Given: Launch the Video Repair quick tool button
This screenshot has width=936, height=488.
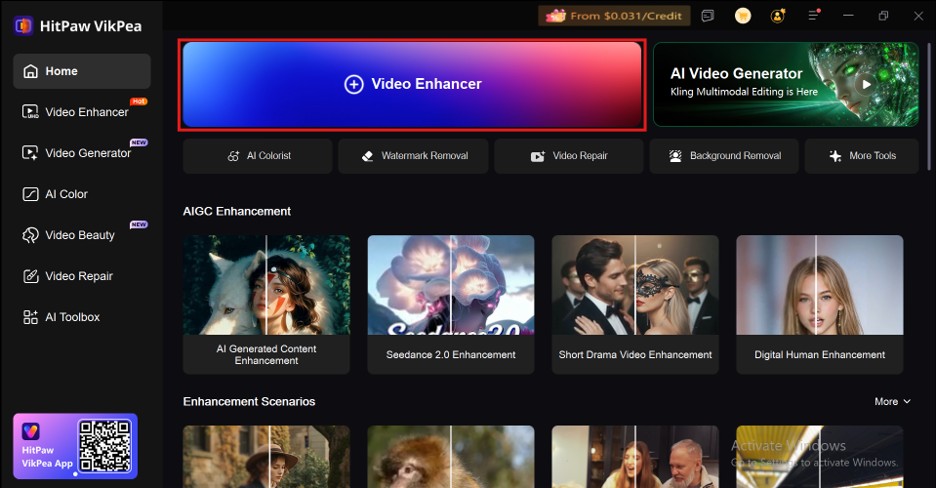Looking at the screenshot, I should click(568, 156).
